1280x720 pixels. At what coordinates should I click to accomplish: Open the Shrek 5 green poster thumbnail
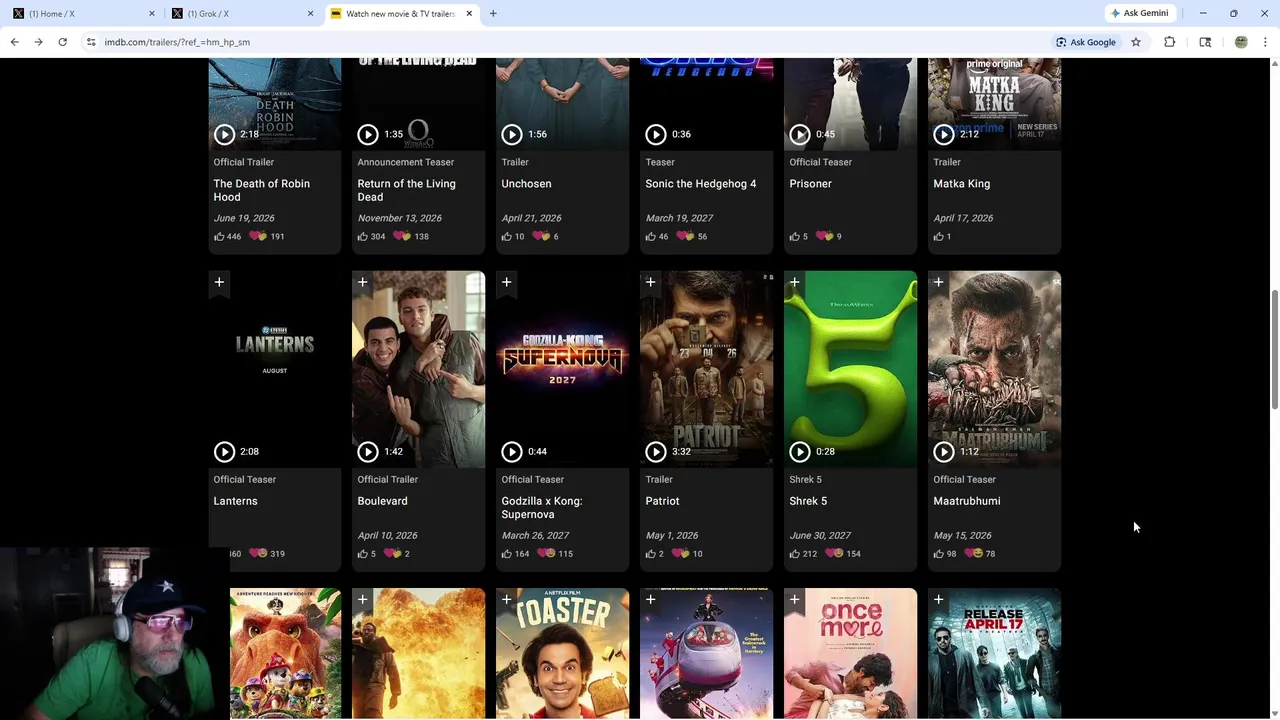(x=850, y=369)
